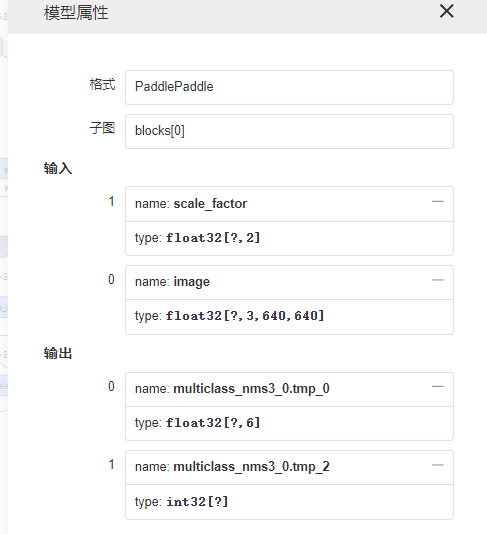Viewport: 487px width, 534px height.
Task: Select the name multiclass_nms3_0.tmp_0 text
Action: (232, 389)
